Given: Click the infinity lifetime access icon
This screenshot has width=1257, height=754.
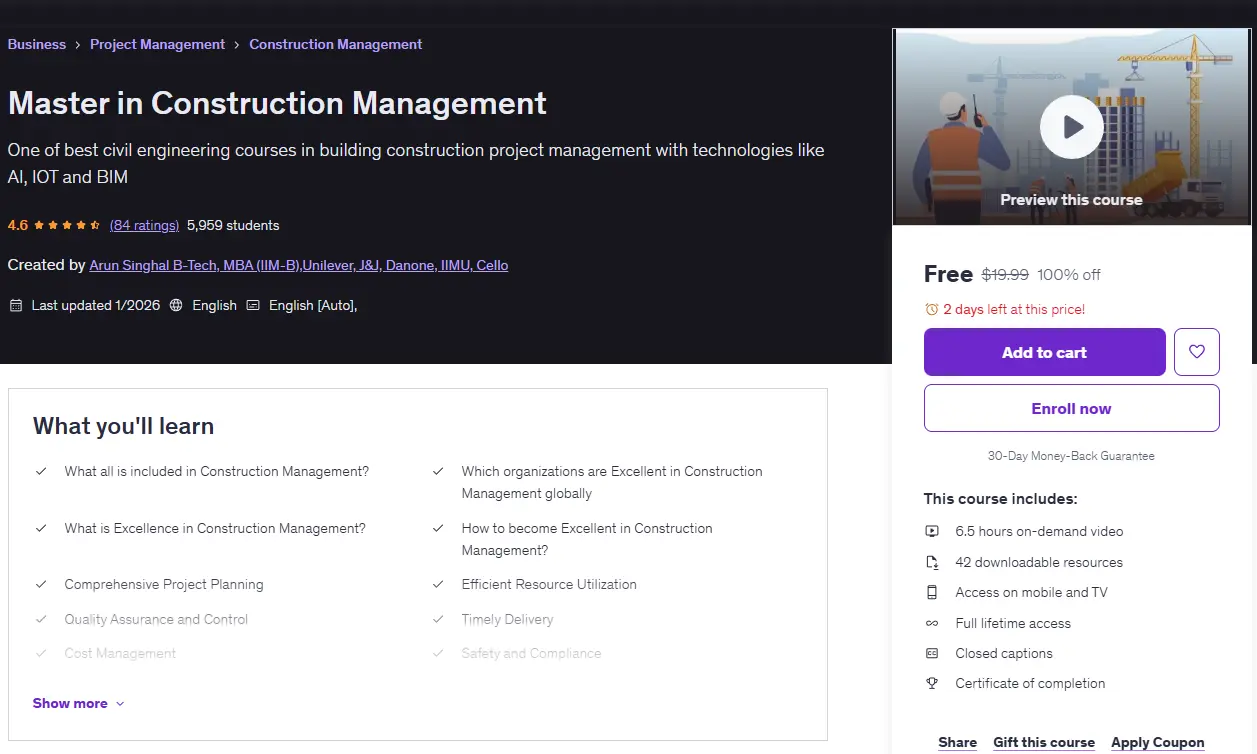Looking at the screenshot, I should coord(932,623).
